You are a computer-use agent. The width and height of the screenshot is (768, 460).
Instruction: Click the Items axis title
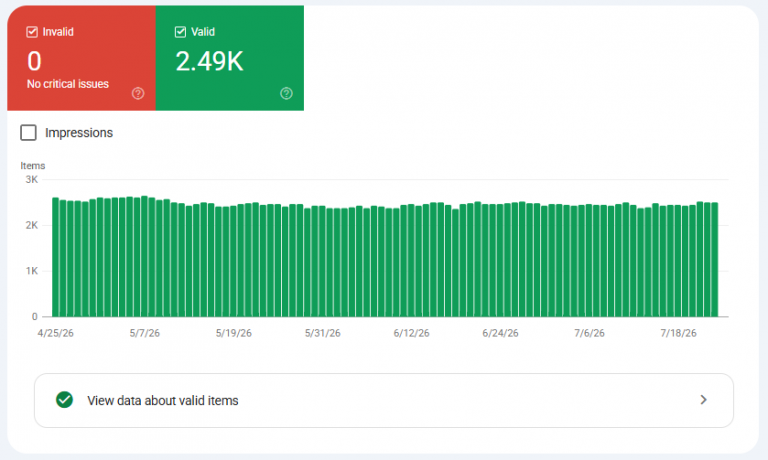tap(33, 166)
